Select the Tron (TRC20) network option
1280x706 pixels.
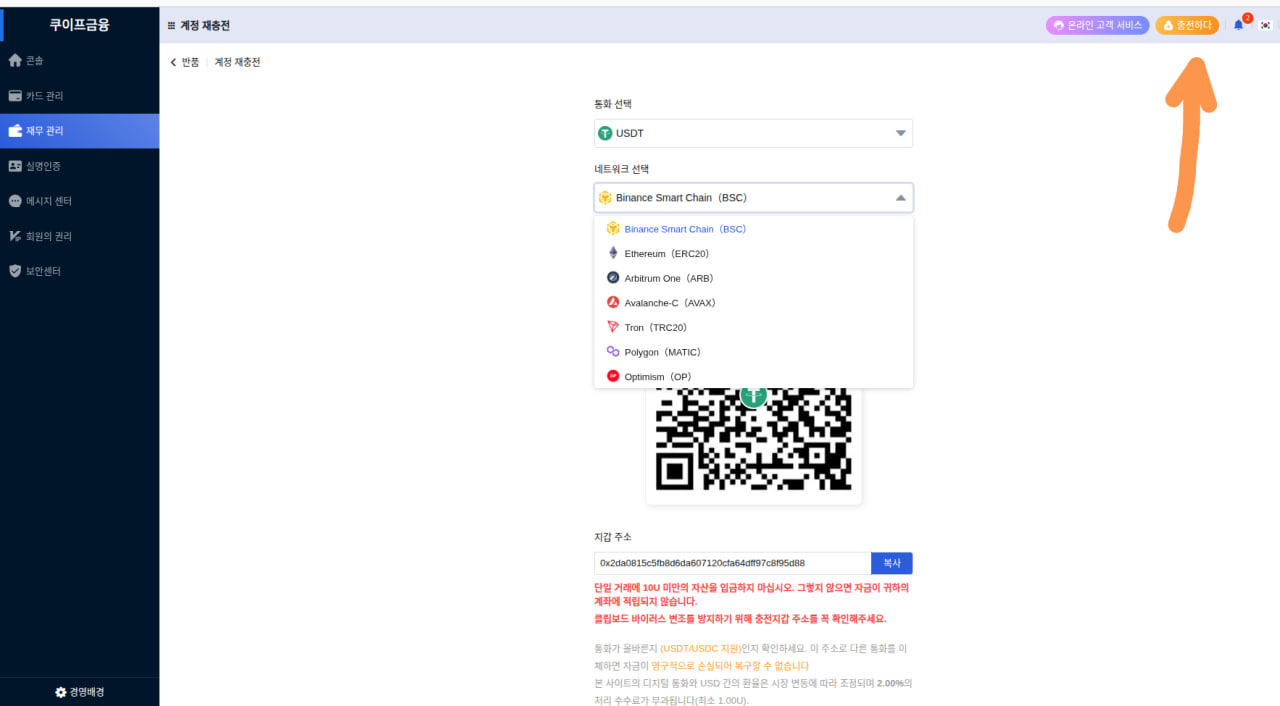coord(753,327)
